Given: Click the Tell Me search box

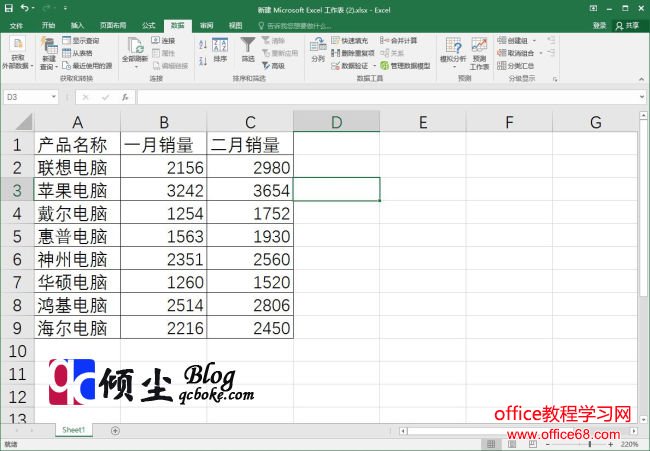Looking at the screenshot, I should point(295,26).
